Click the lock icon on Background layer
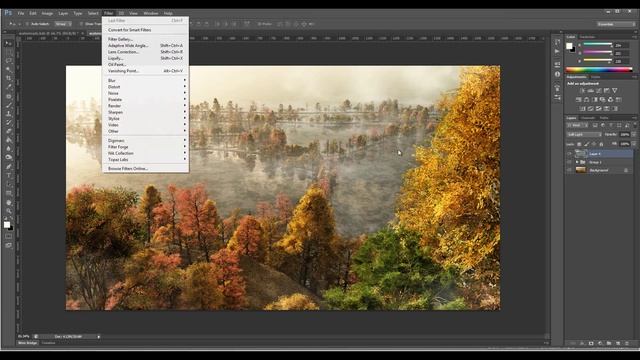This screenshot has height=360, width=640. pyautogui.click(x=626, y=170)
